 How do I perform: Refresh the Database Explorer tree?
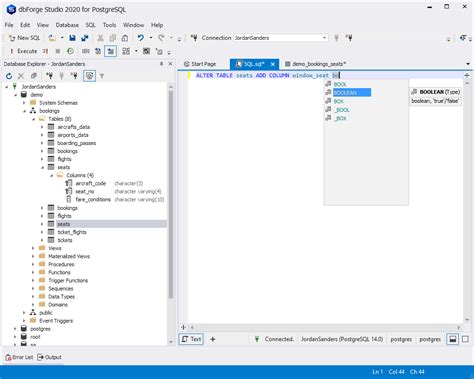point(9,76)
